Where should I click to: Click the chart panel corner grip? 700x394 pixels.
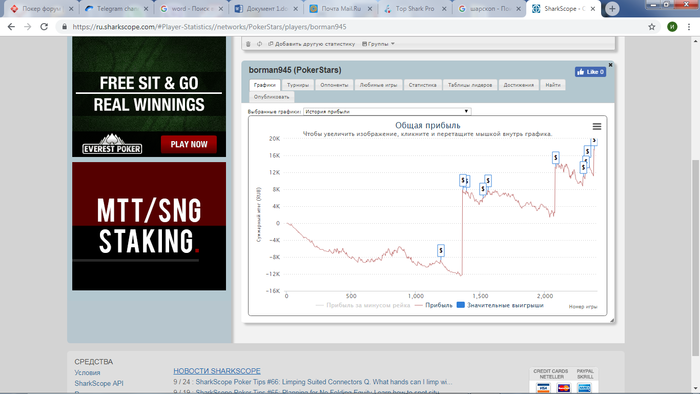[x=612, y=320]
